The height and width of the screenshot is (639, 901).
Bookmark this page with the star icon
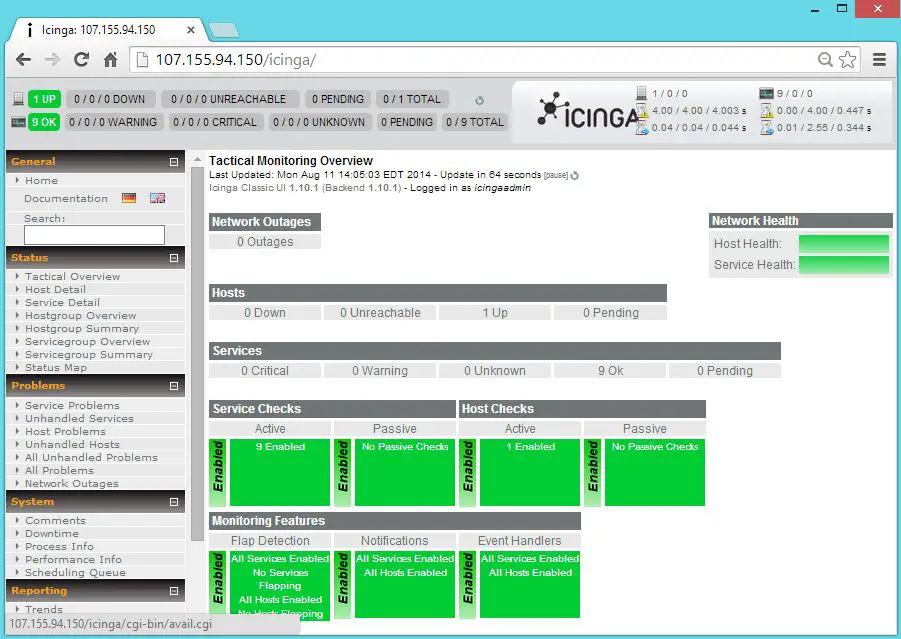[848, 60]
